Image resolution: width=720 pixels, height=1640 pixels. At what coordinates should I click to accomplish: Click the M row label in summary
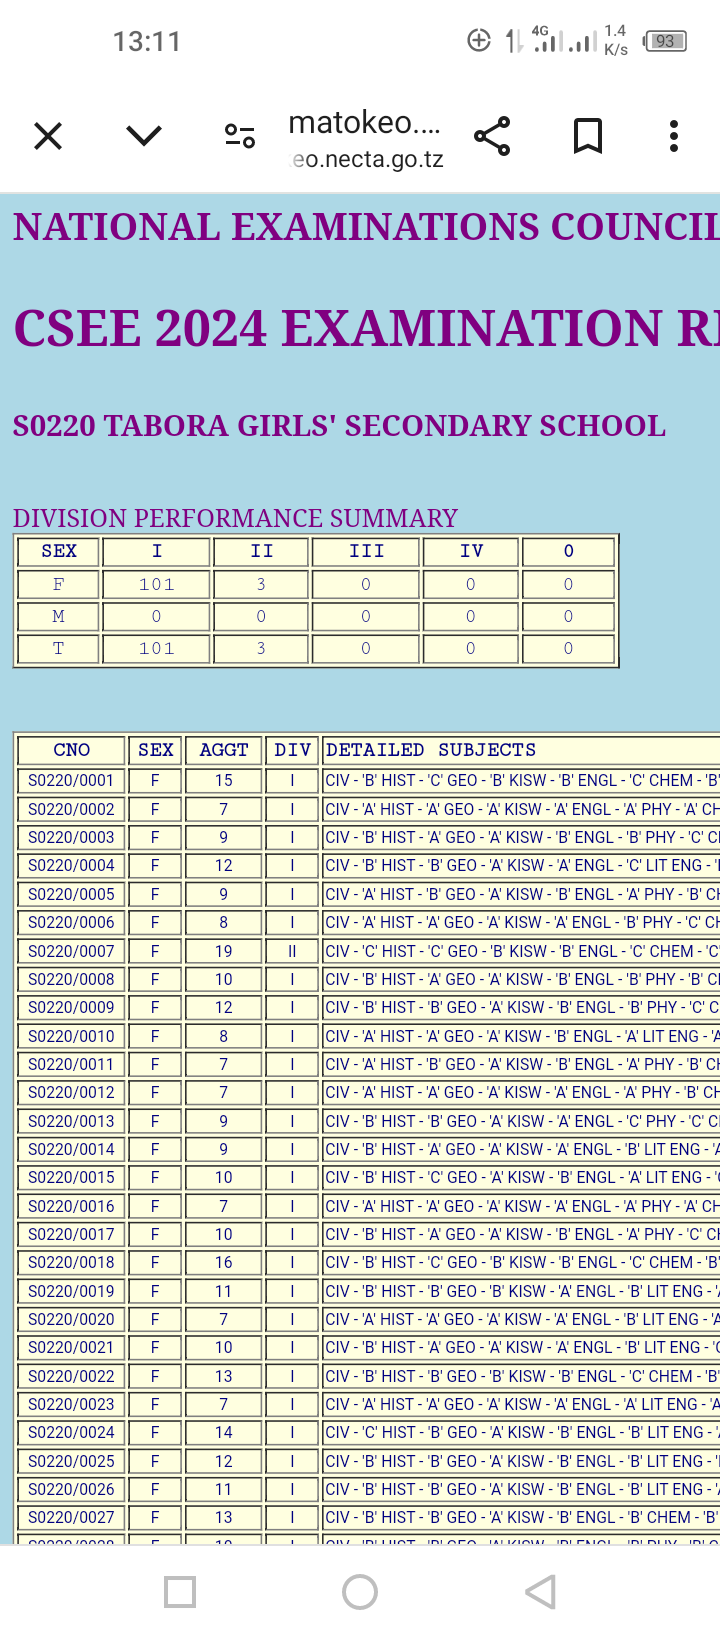58,616
